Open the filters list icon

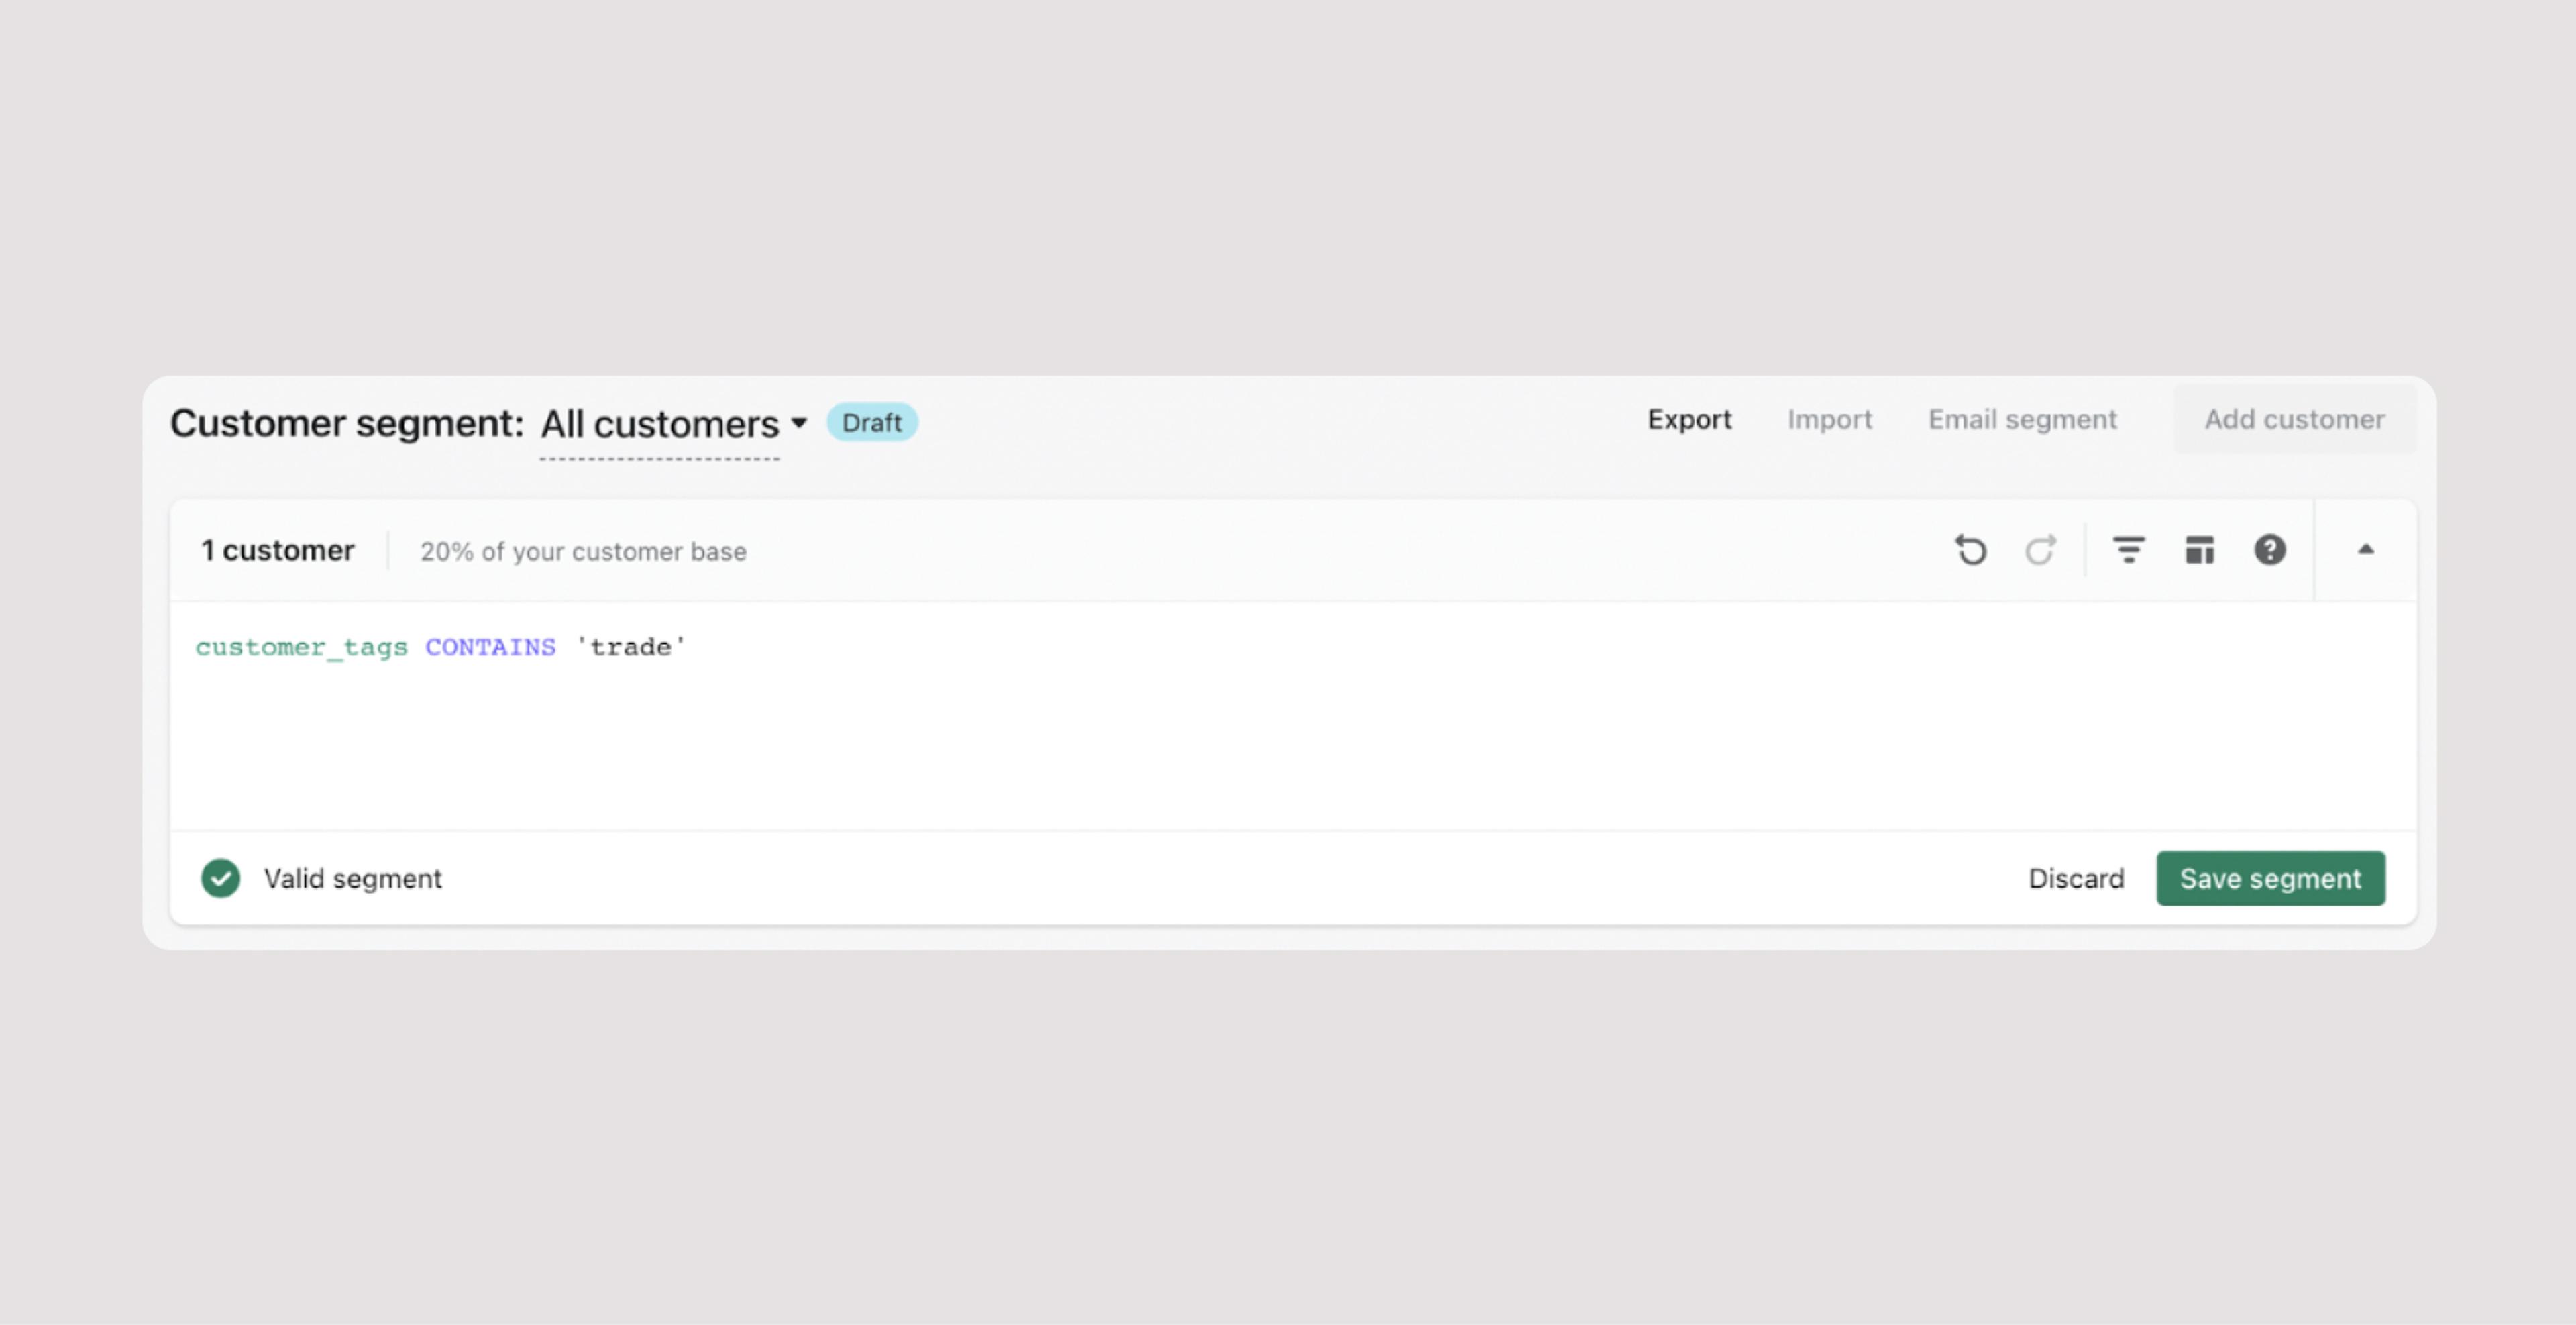click(2128, 550)
